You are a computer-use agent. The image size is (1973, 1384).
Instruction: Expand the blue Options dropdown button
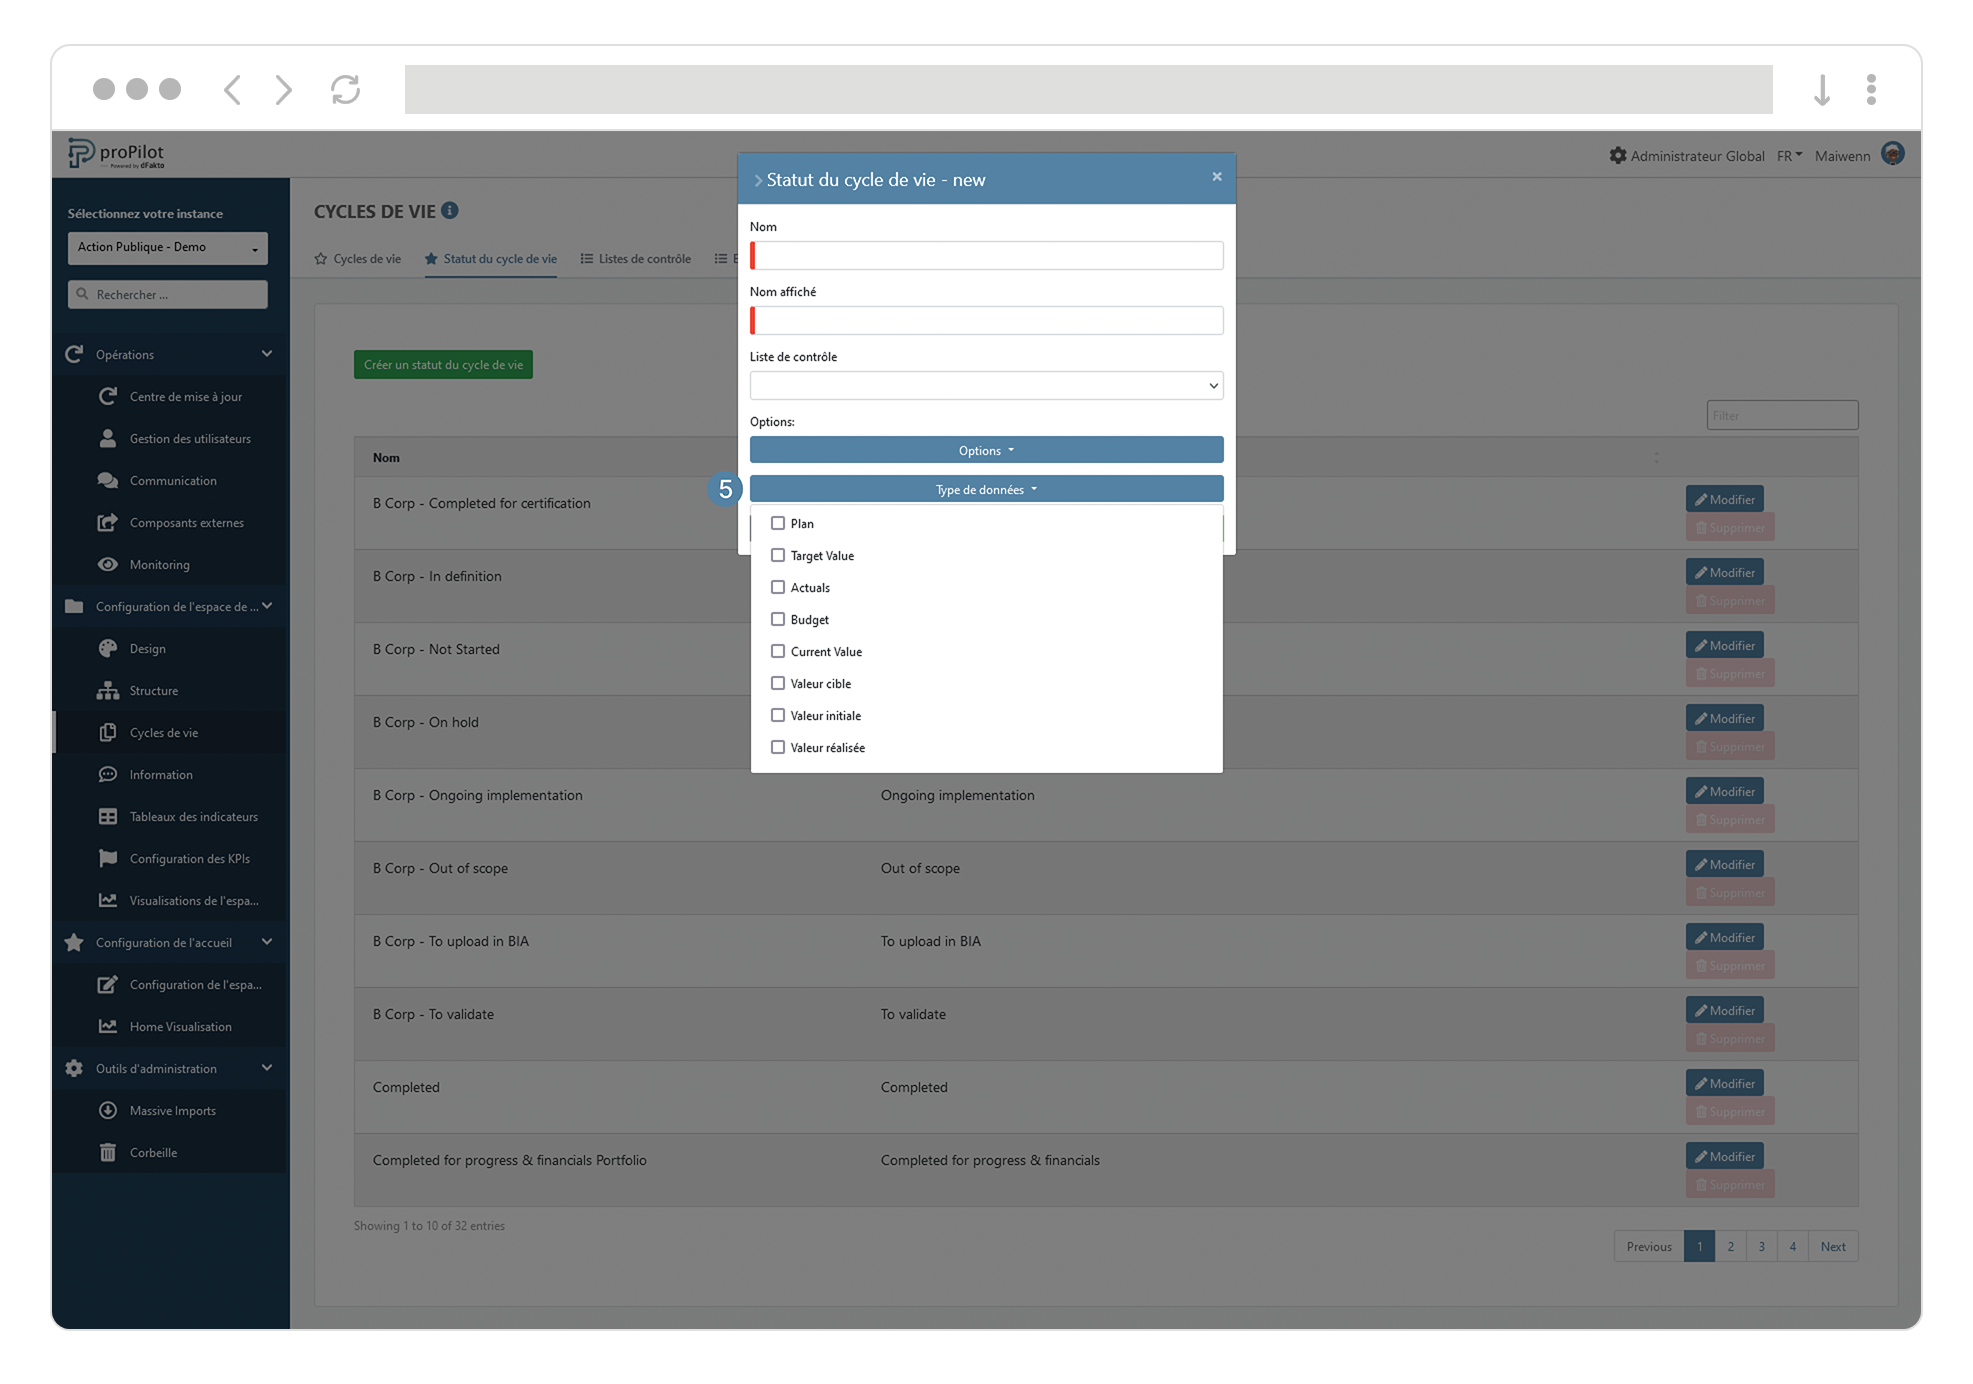(985, 450)
